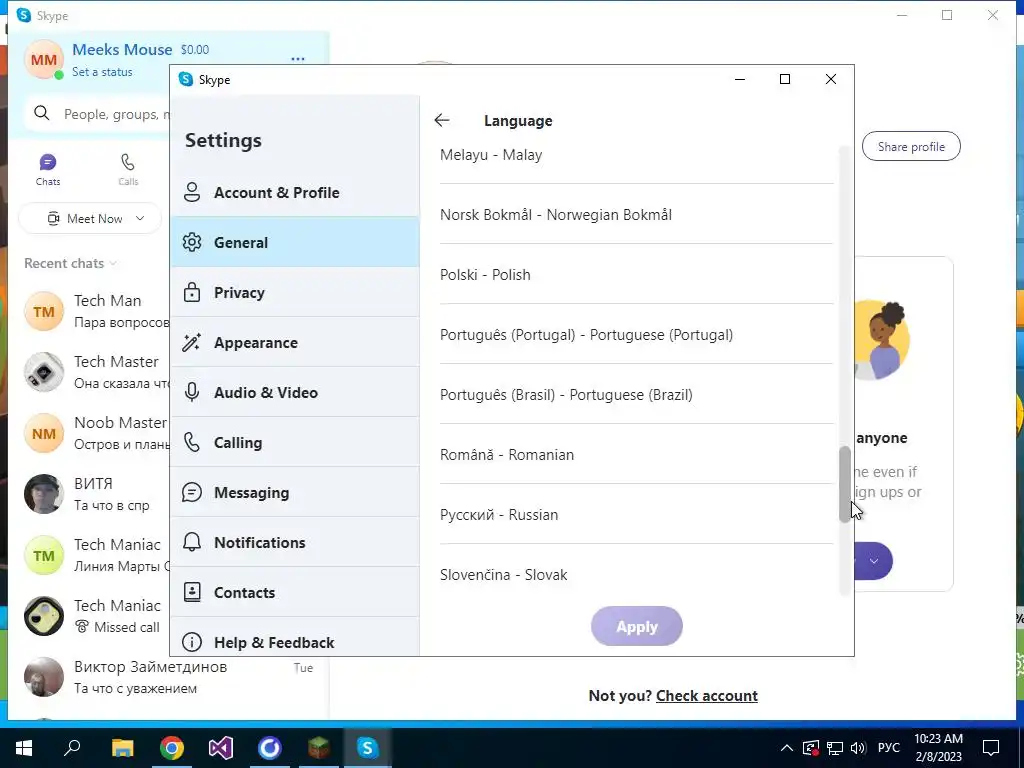Open Calling settings

[x=295, y=442]
